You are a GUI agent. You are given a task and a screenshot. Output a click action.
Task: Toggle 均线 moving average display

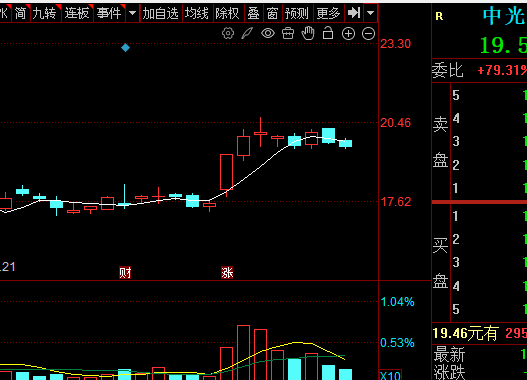click(x=197, y=13)
